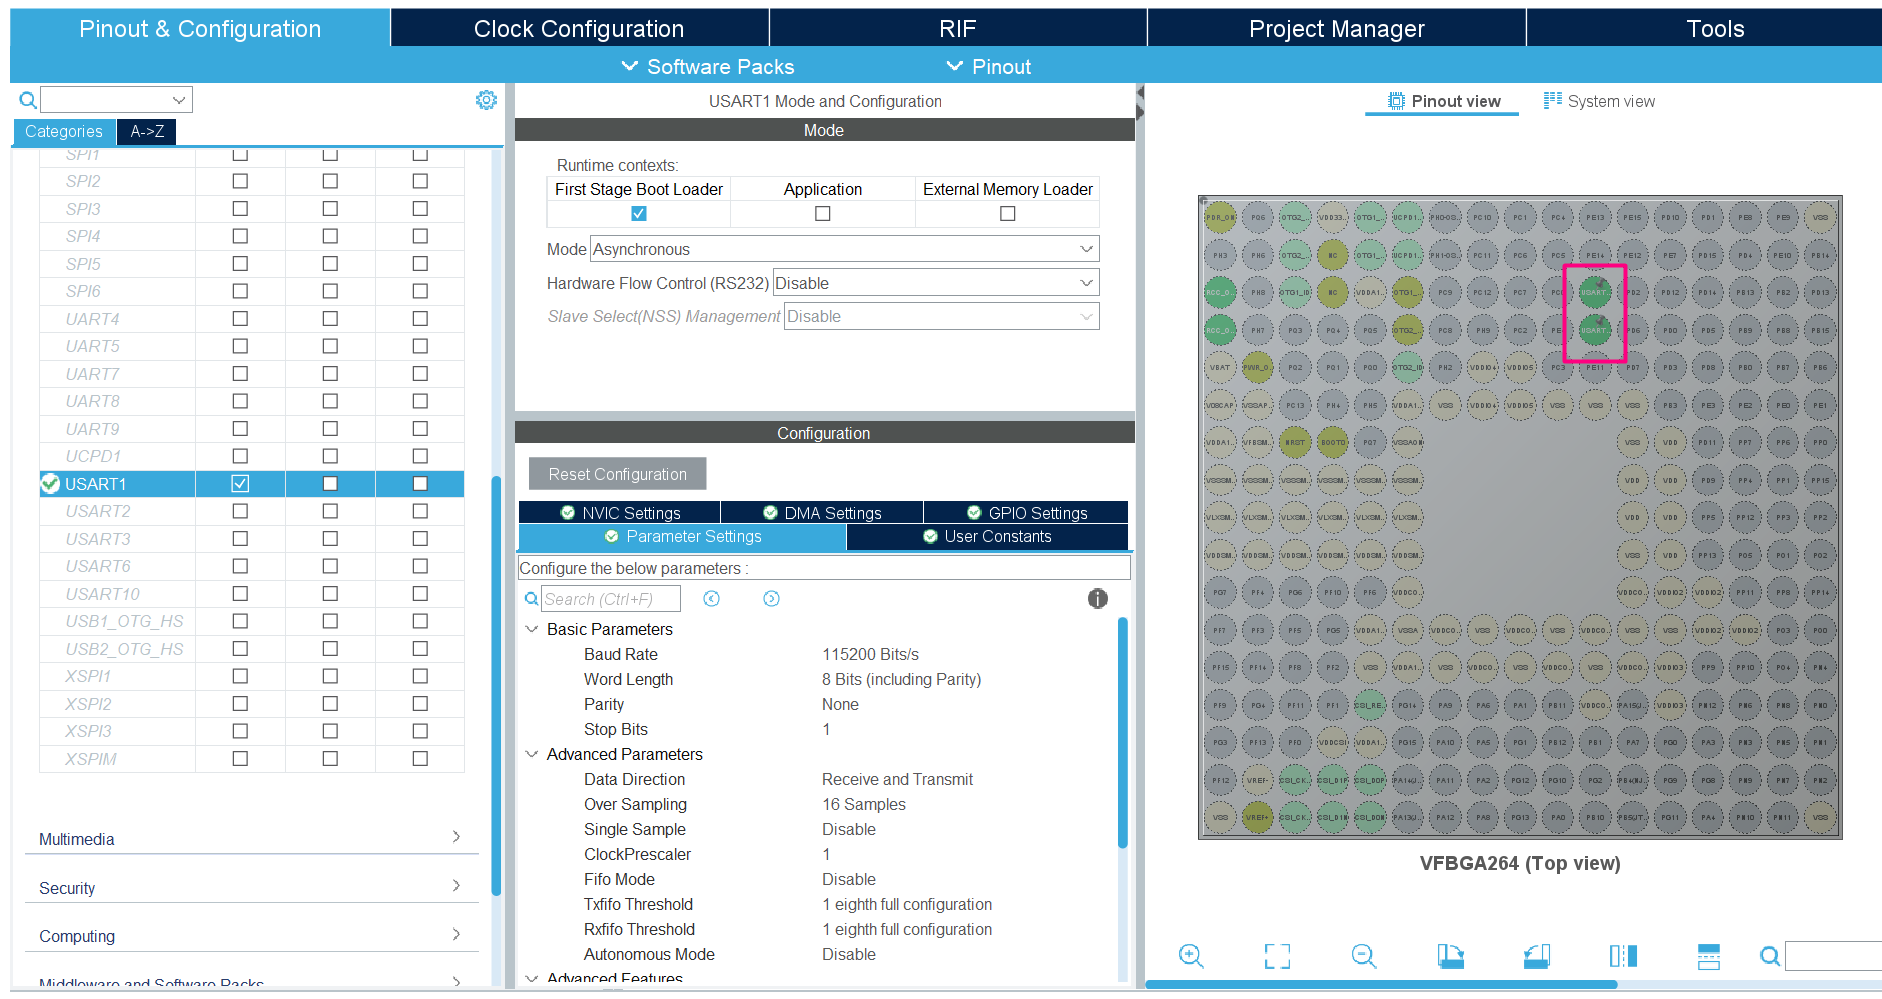Open the Mode Asynchronous dropdown
Image resolution: width=1882 pixels, height=999 pixels.
pyautogui.click(x=845, y=249)
